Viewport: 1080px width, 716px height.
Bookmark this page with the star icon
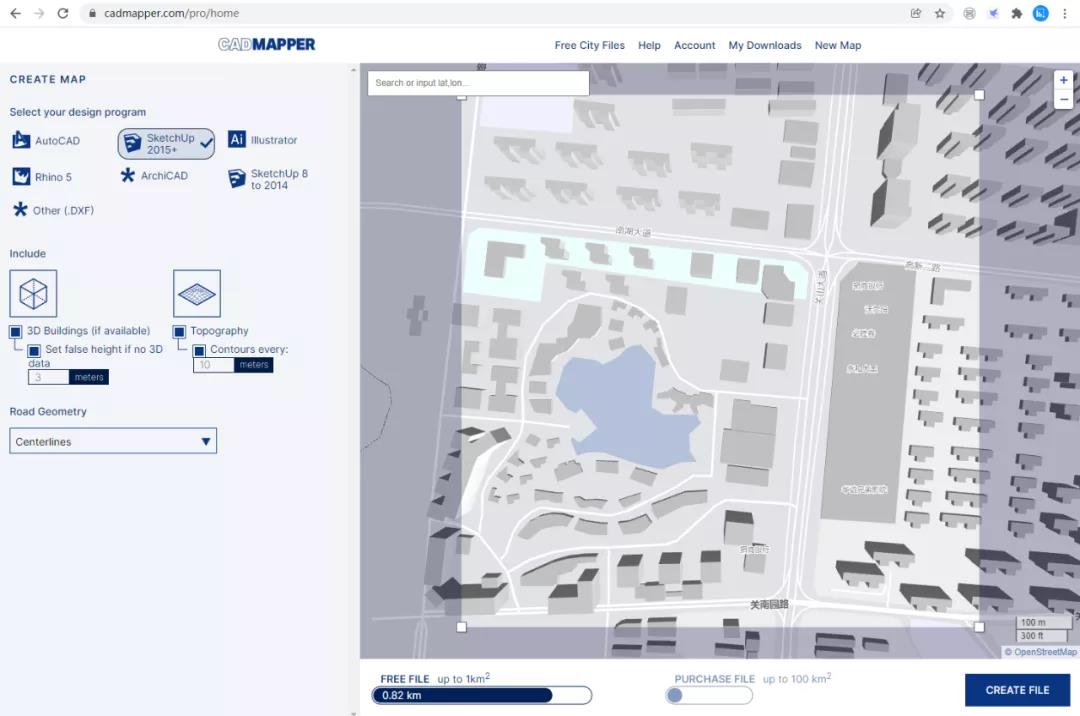939,13
